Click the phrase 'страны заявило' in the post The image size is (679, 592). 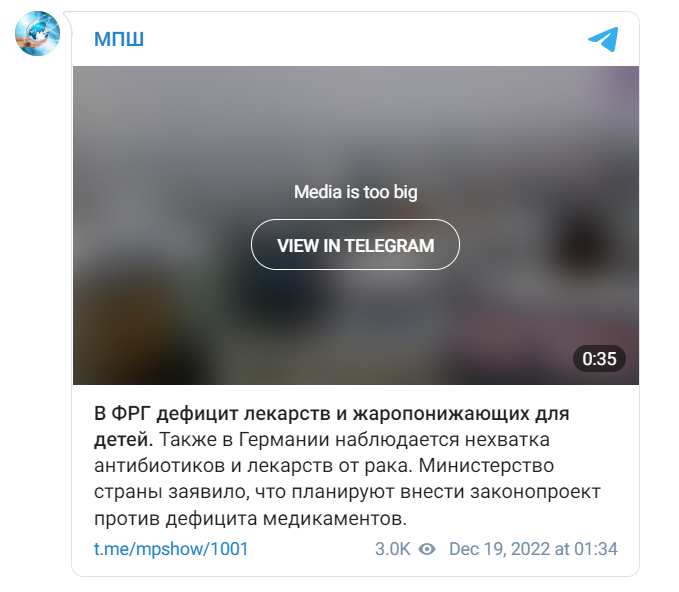pyautogui.click(x=172, y=492)
